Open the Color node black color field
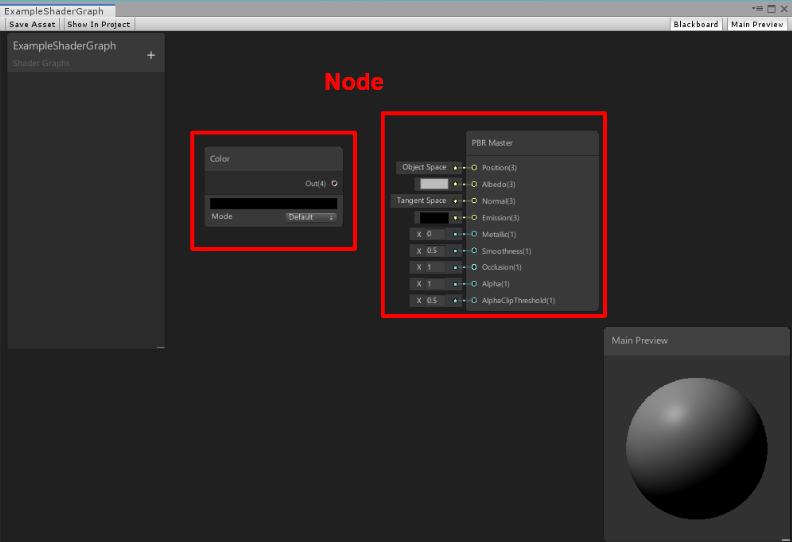This screenshot has width=792, height=542. tap(273, 203)
